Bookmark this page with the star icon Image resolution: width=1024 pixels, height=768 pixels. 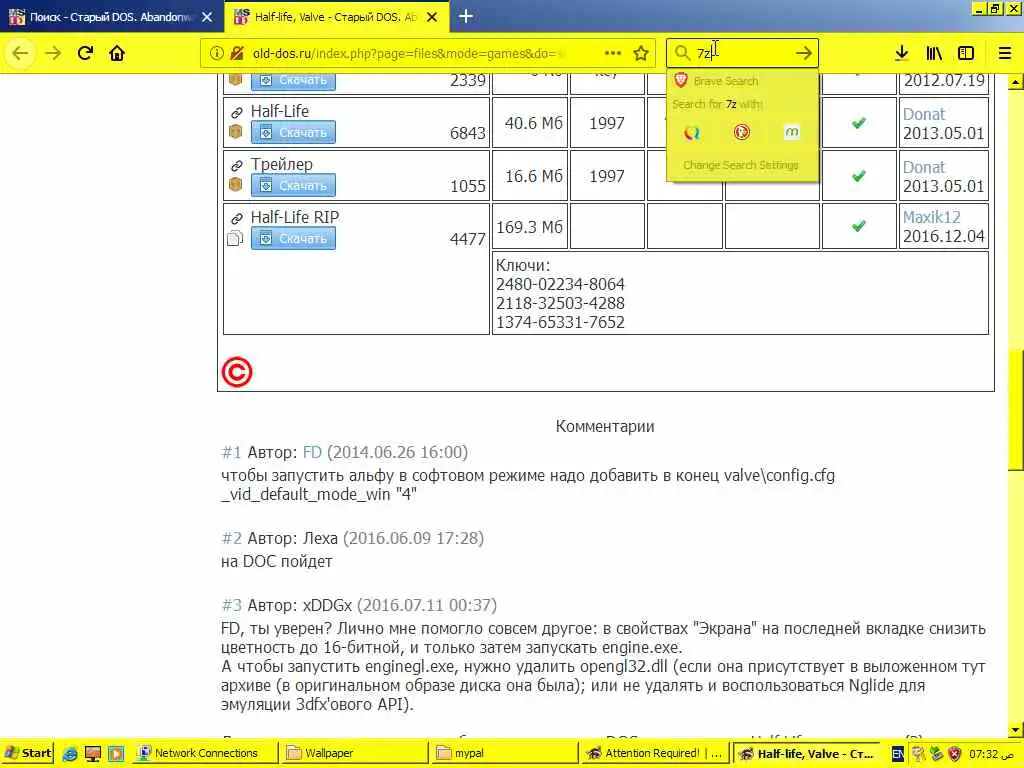click(641, 54)
